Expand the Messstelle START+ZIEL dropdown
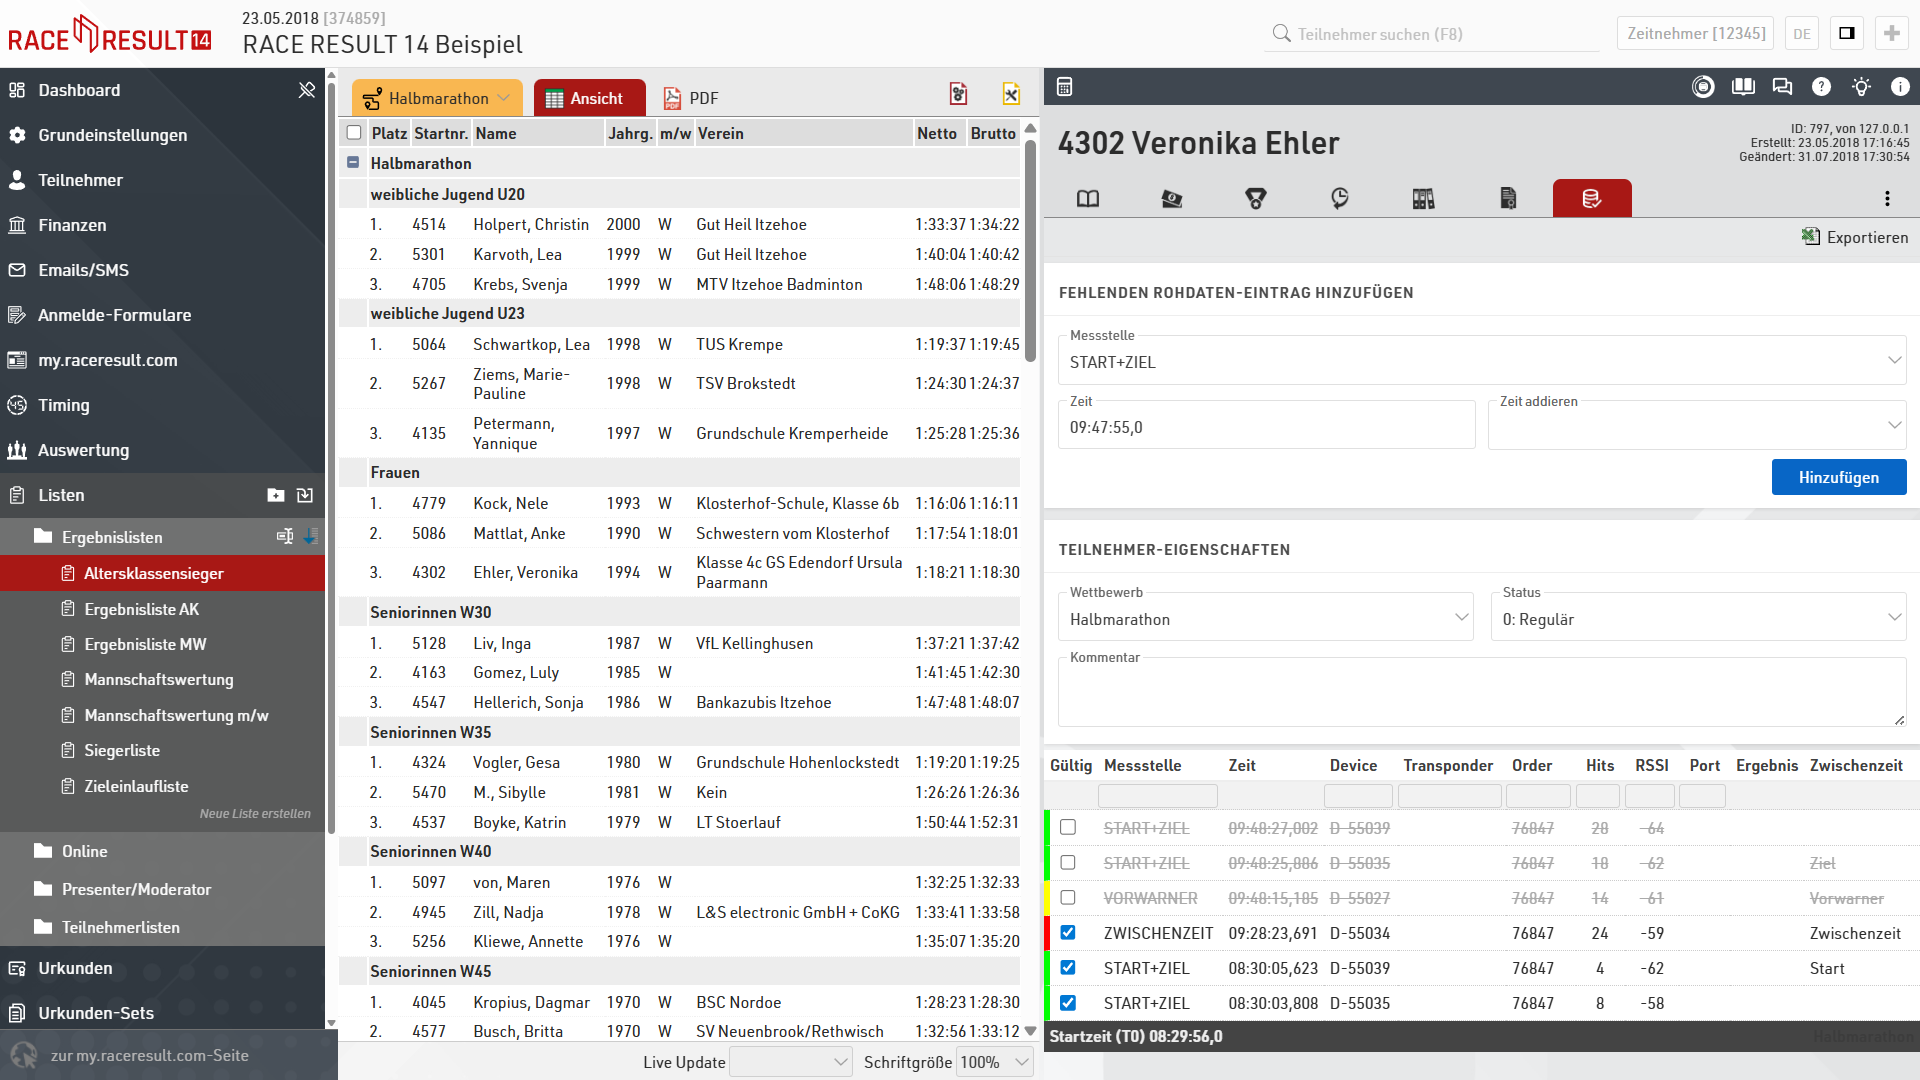 (x=1482, y=362)
